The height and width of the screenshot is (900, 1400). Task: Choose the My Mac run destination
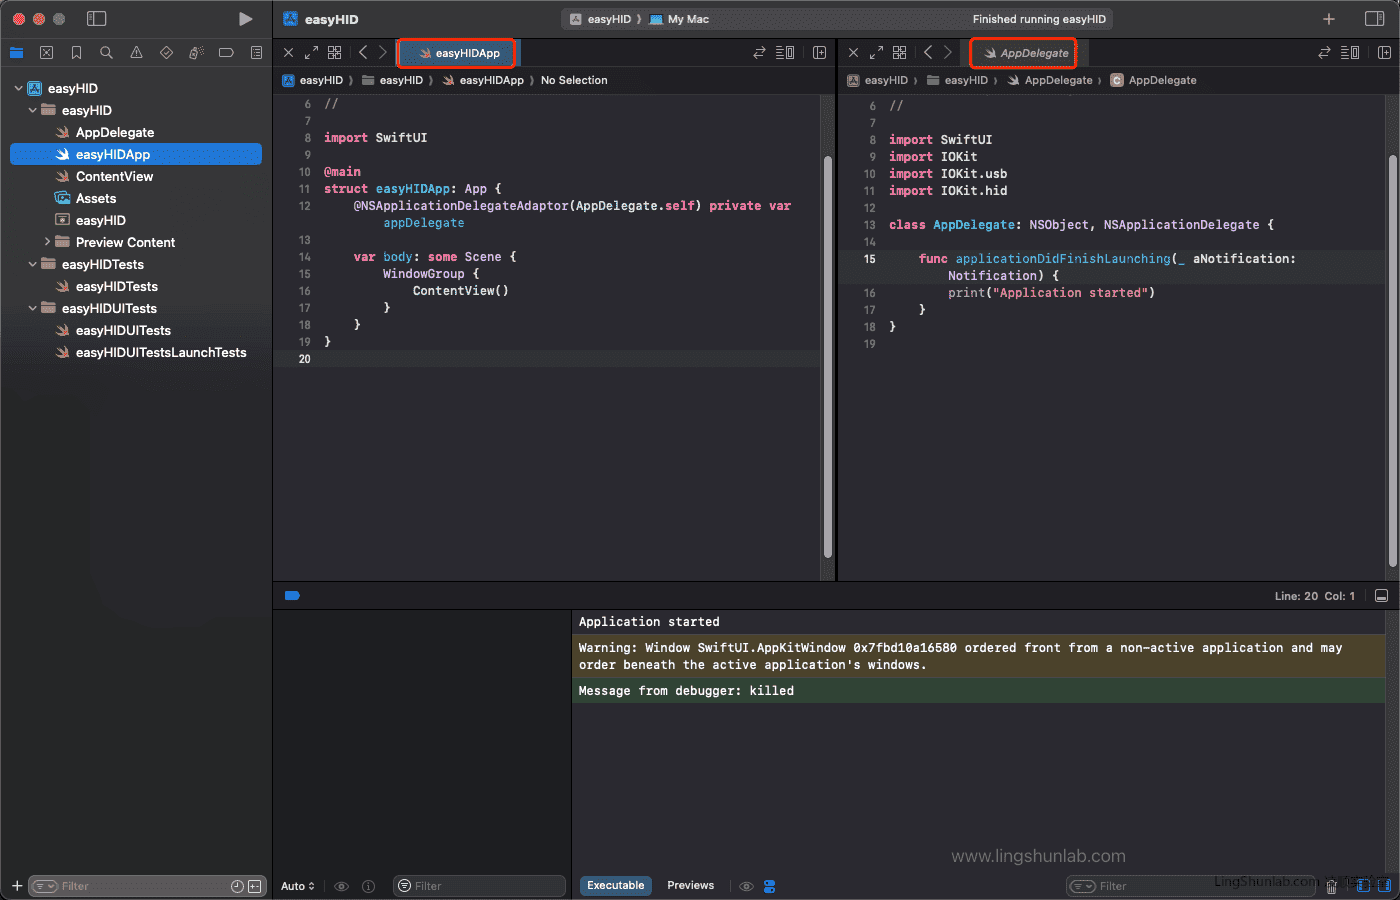[x=680, y=19]
